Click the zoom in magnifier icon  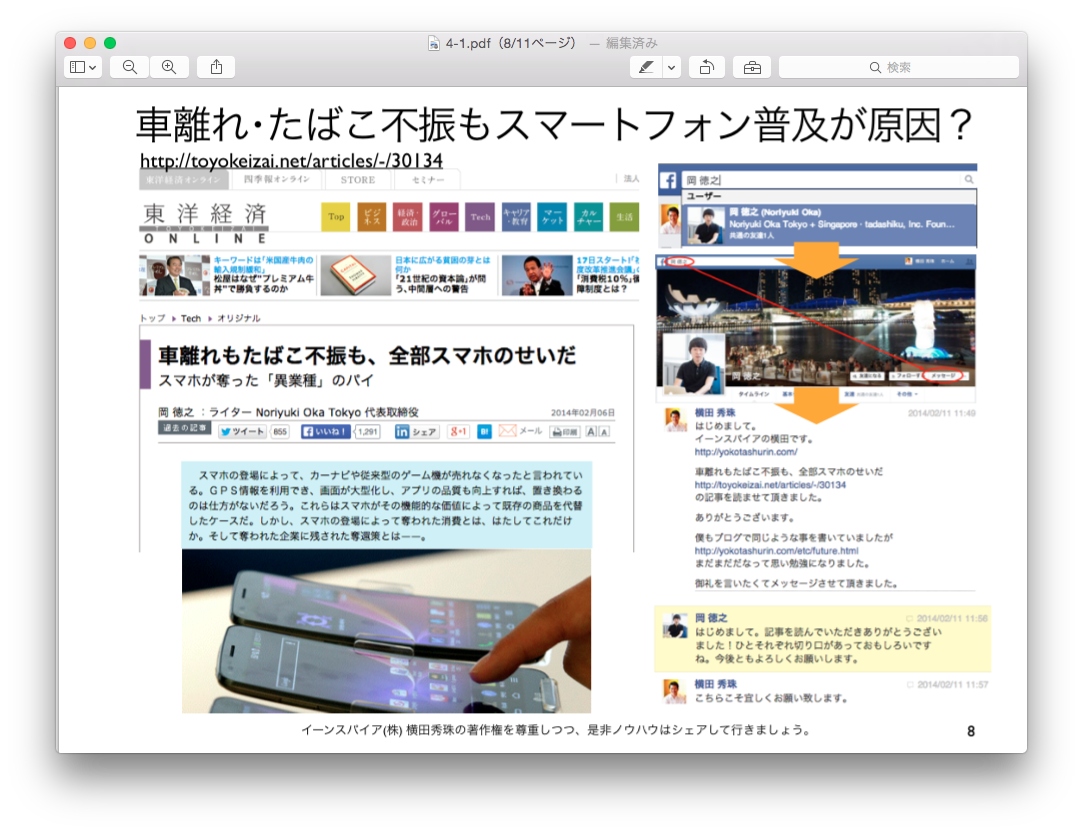point(169,67)
